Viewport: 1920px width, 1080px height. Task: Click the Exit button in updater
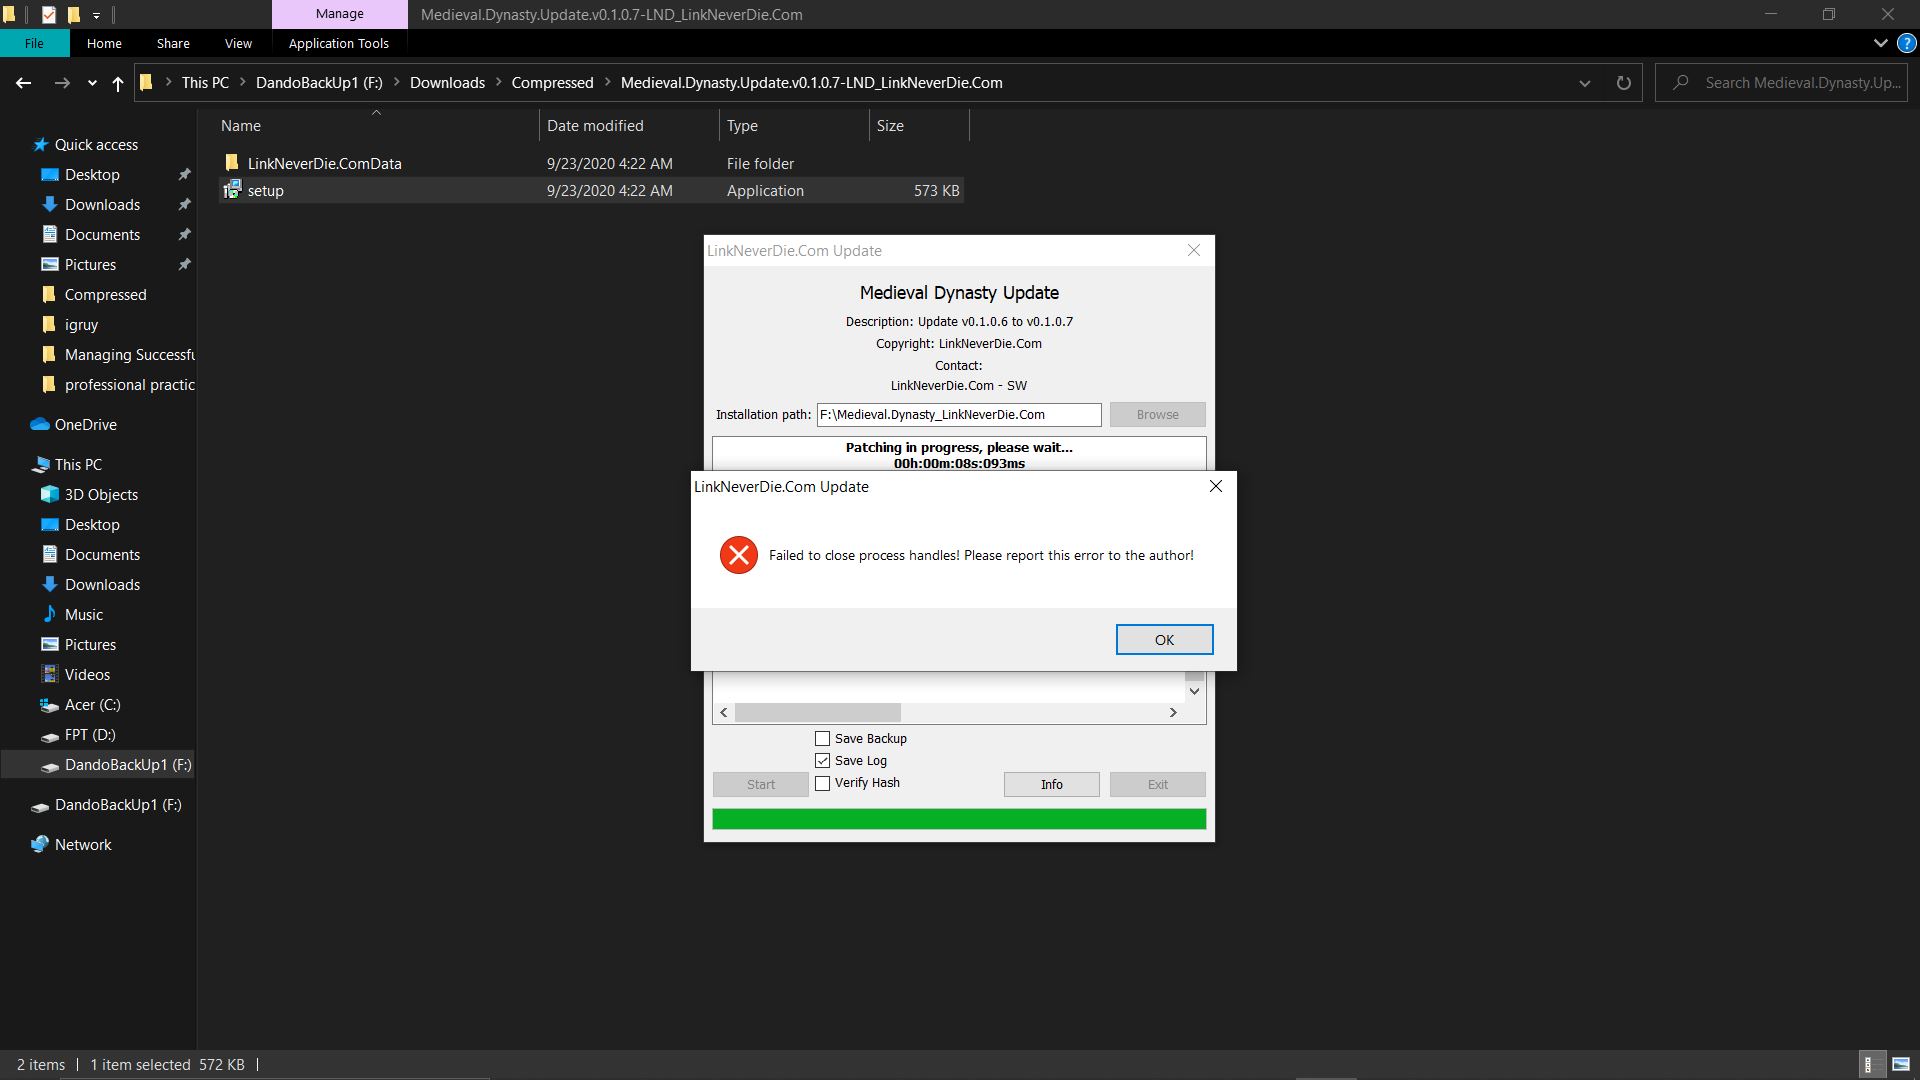click(x=1157, y=785)
